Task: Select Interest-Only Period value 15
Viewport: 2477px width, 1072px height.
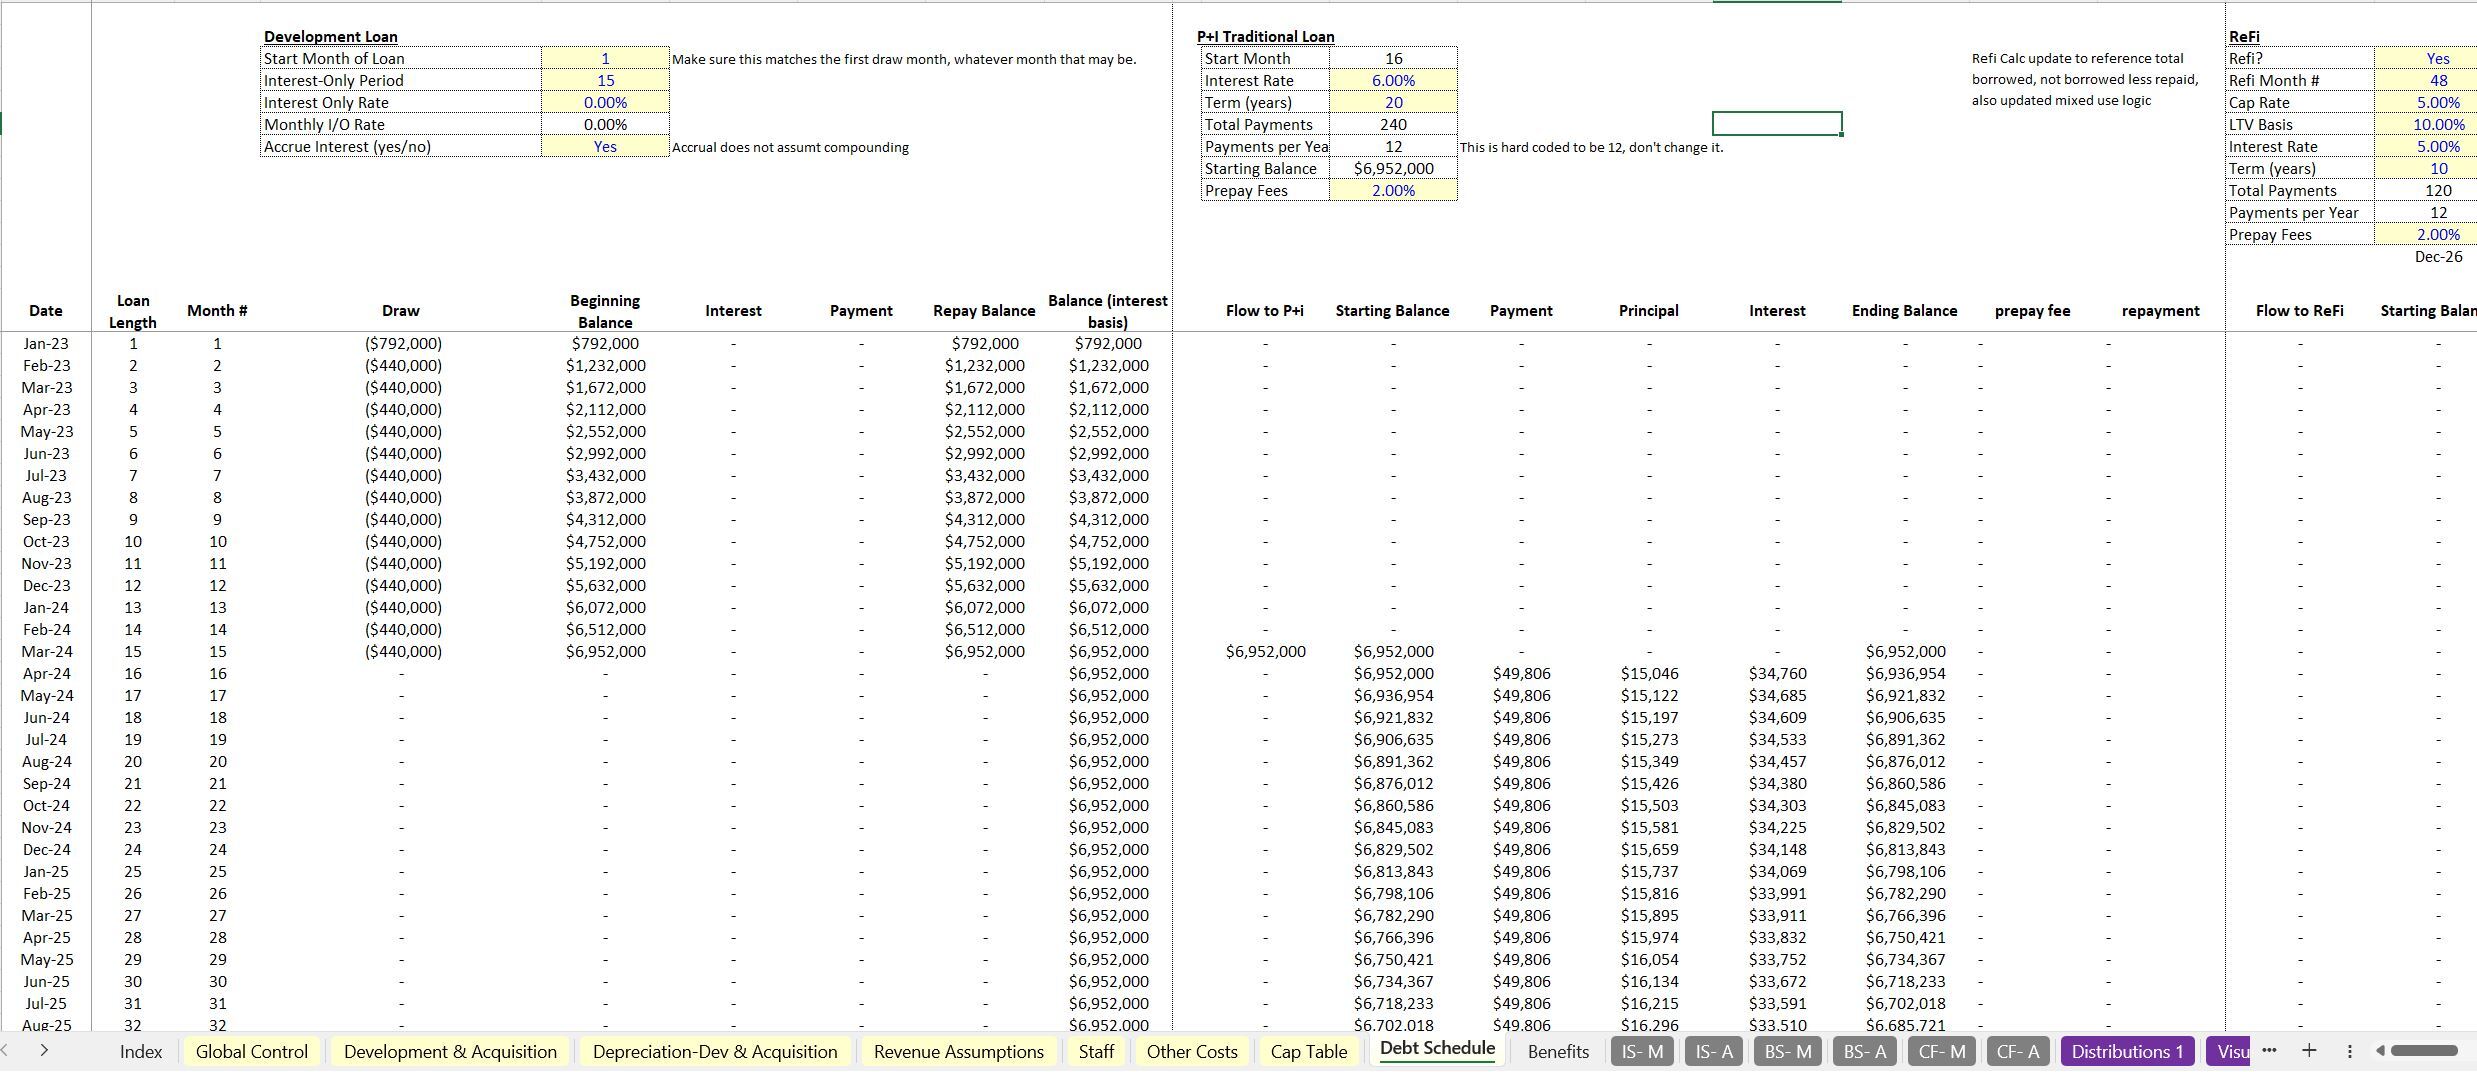Action: (x=605, y=81)
